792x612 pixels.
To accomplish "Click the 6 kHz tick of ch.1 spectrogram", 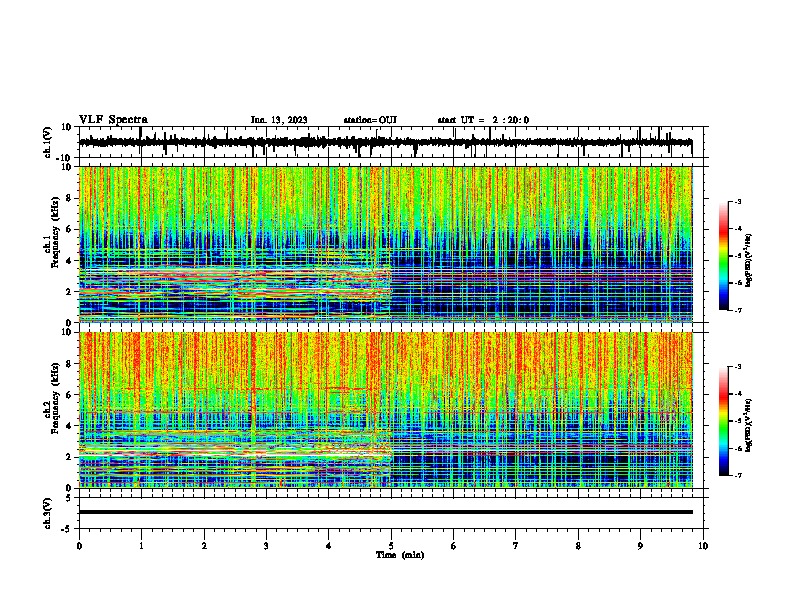I will [69, 229].
